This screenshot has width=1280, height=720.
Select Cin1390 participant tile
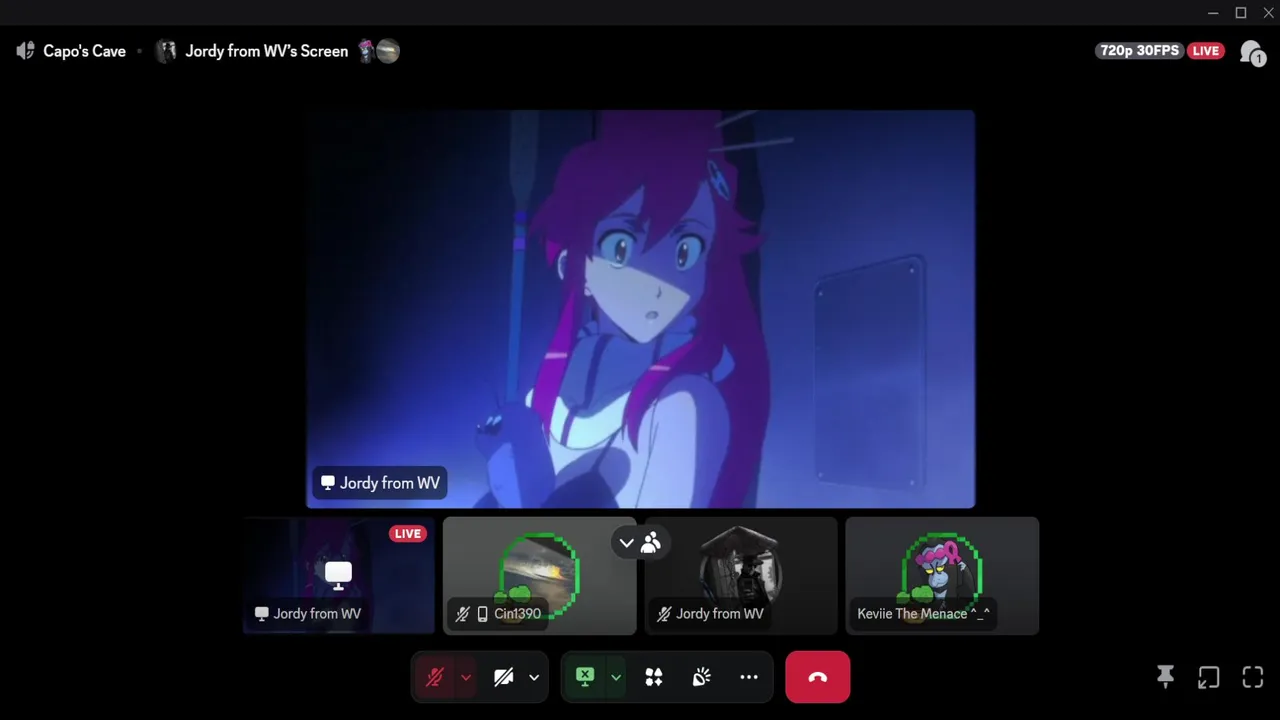(x=540, y=575)
